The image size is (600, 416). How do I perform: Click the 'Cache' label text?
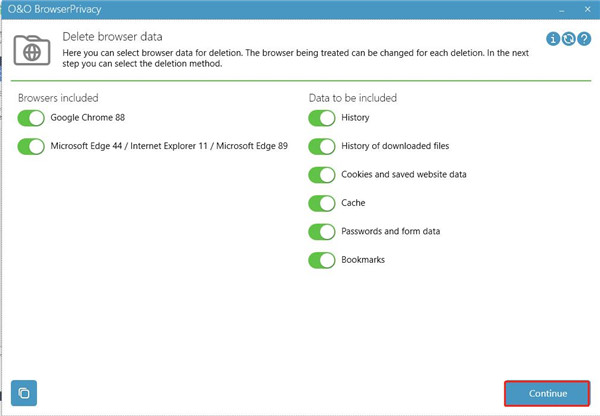(x=353, y=203)
